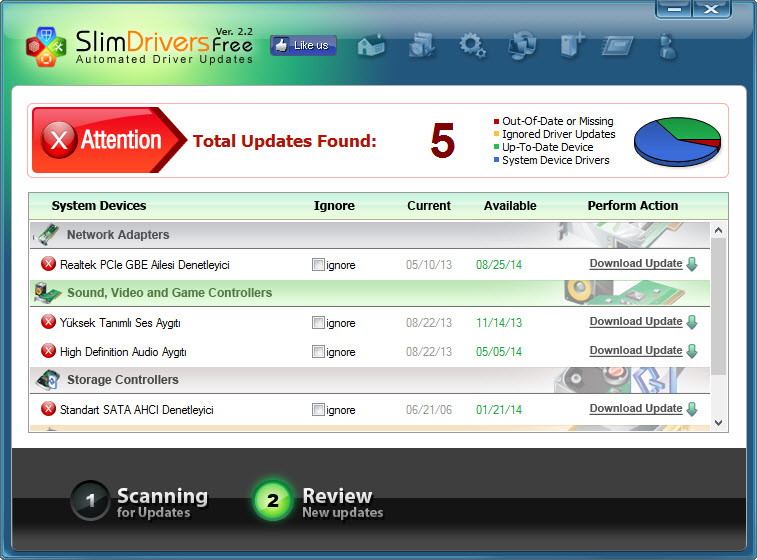This screenshot has height=560, width=757.
Task: Click the uninstall drive-plus toolbar icon
Action: click(x=573, y=46)
